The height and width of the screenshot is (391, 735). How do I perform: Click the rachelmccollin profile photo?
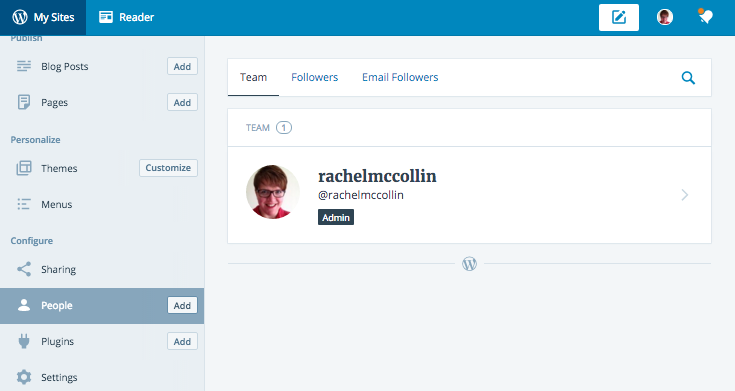(273, 192)
